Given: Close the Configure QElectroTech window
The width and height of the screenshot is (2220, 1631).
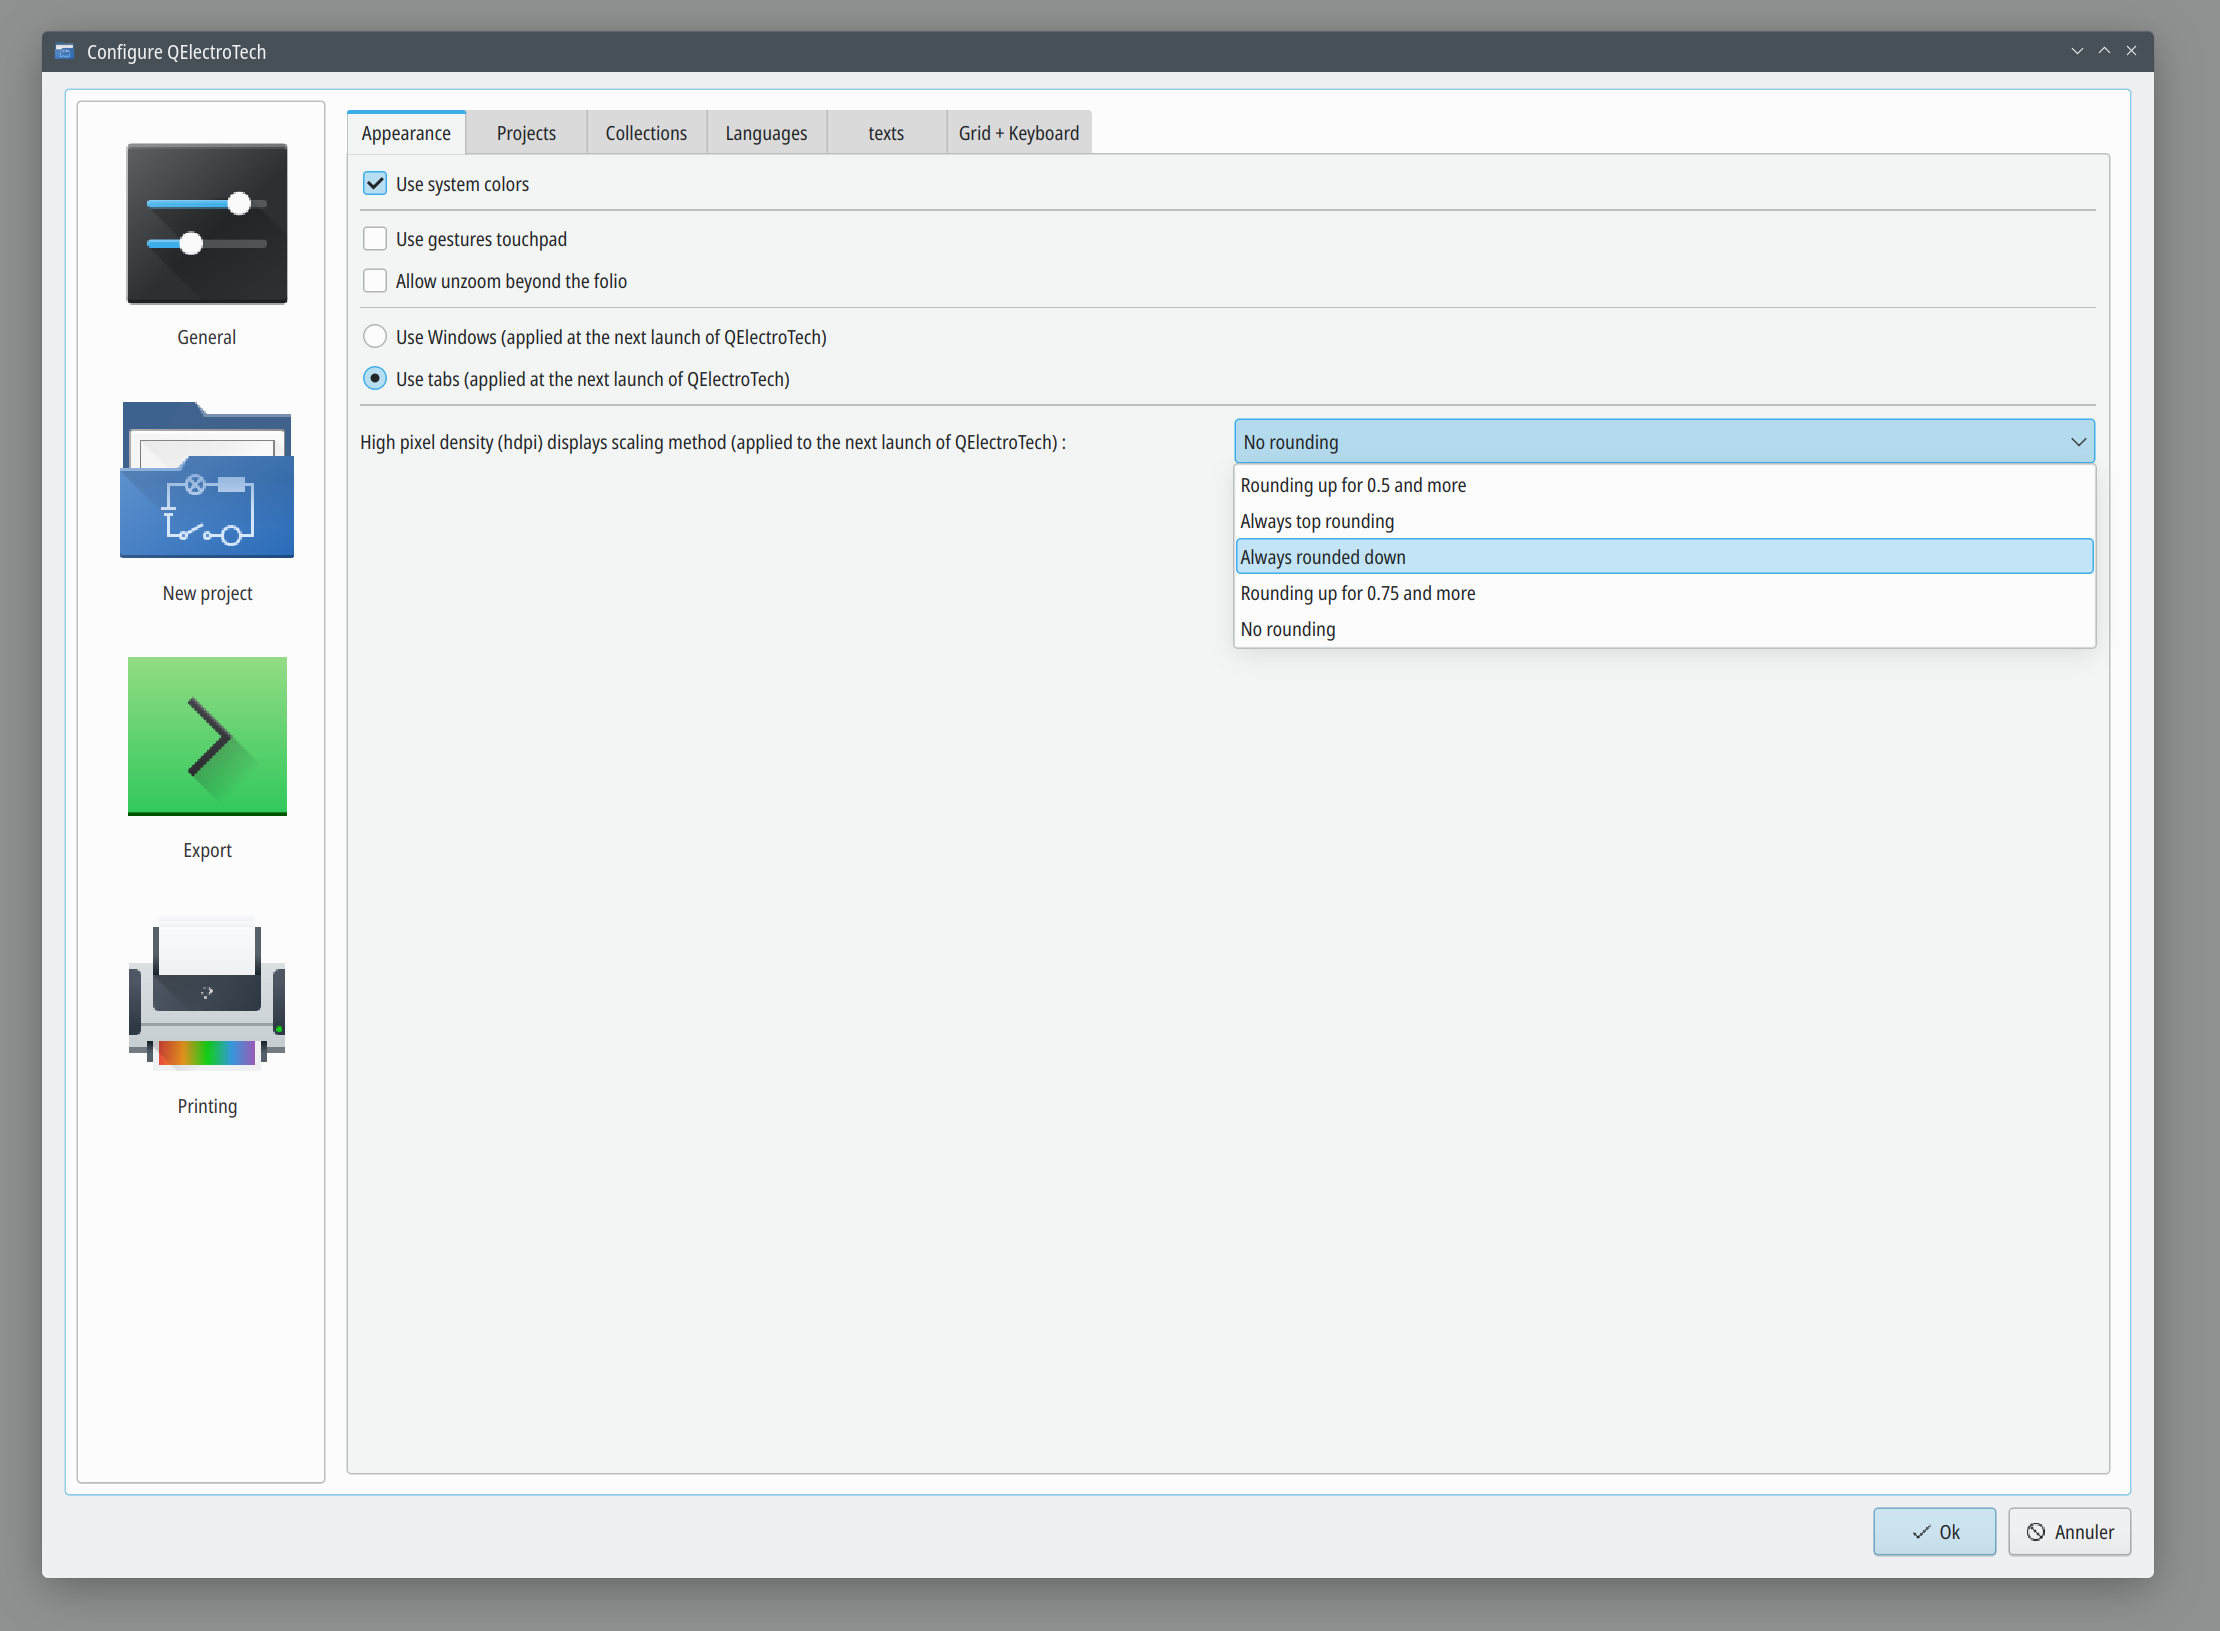Looking at the screenshot, I should 2131,51.
